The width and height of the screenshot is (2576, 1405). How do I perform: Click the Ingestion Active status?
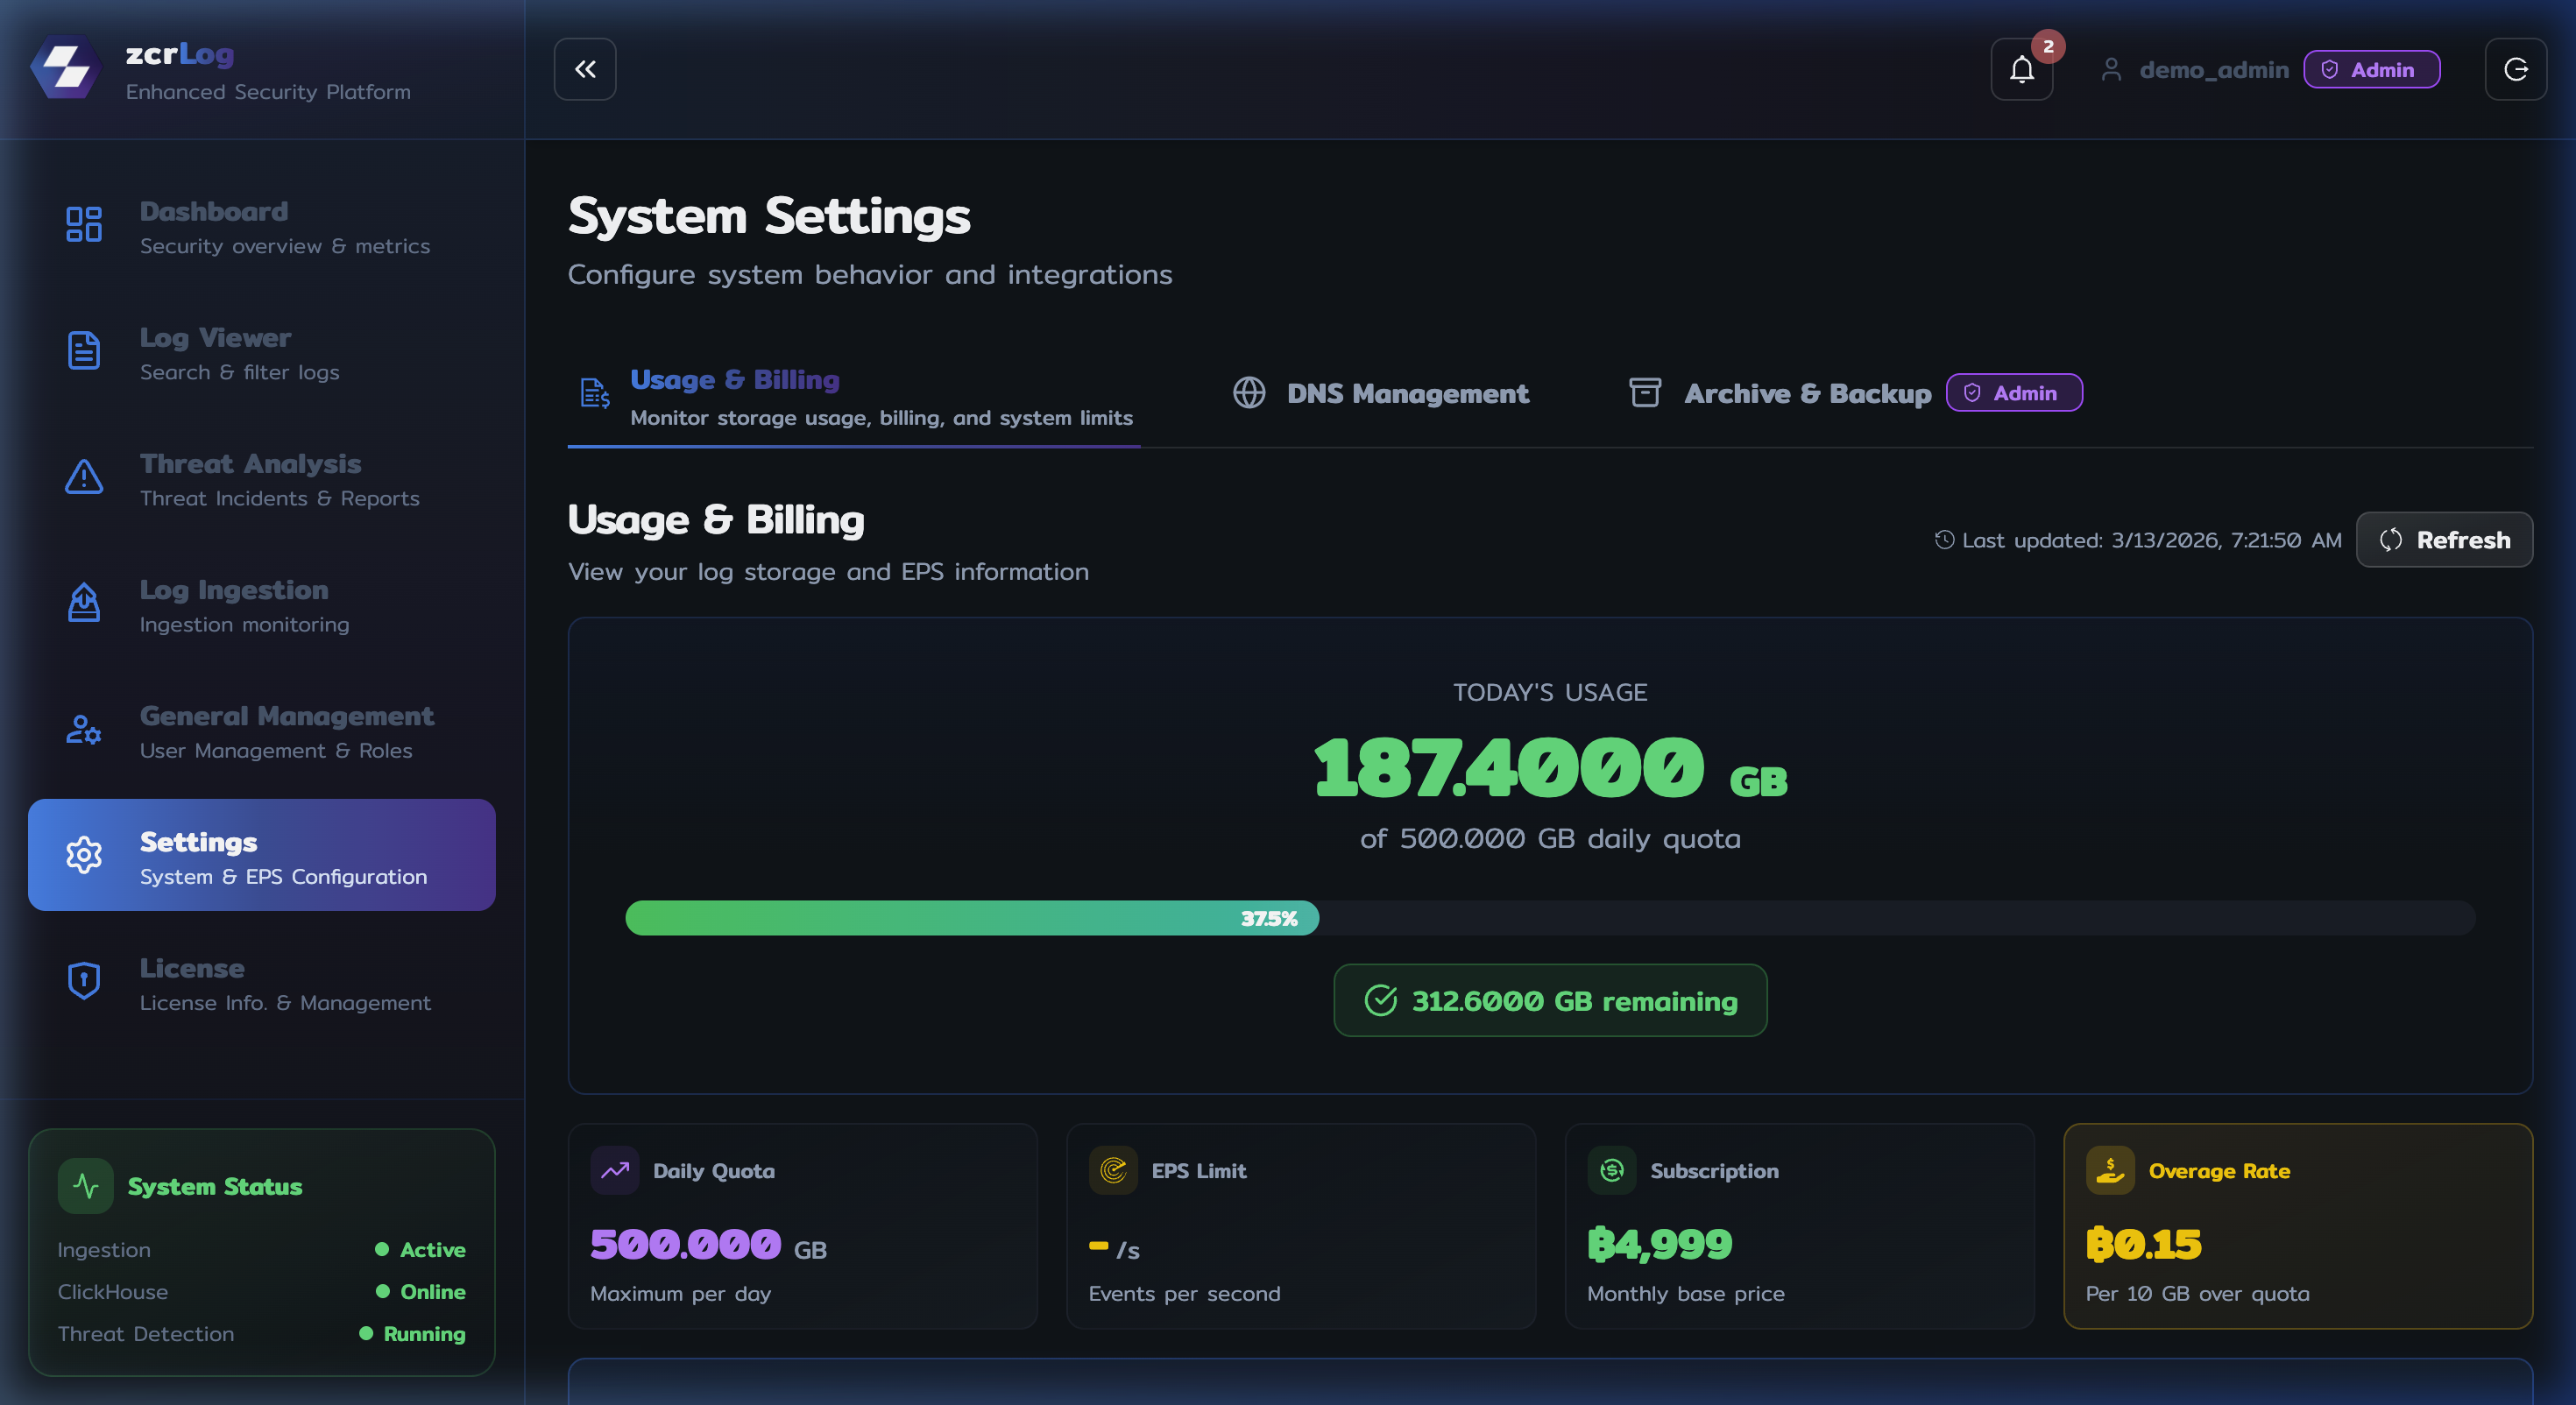[420, 1249]
